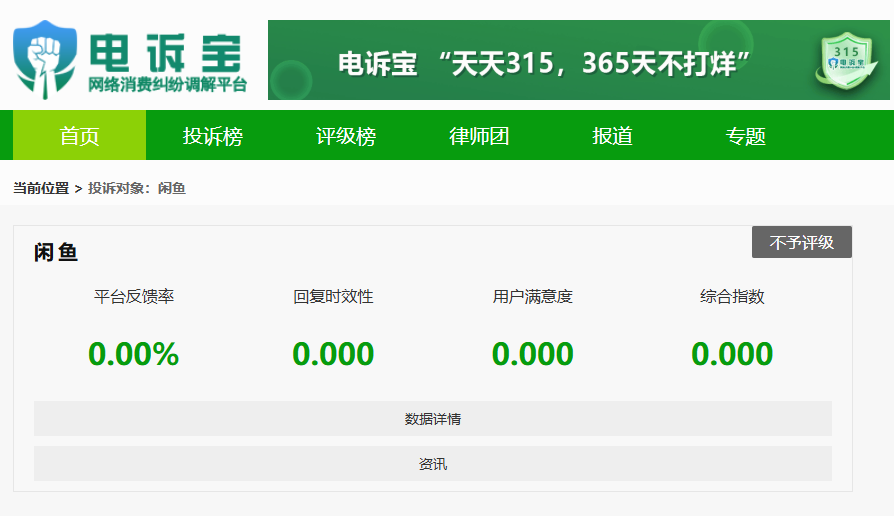Click the 闲鱼 company heading
894x516 pixels.
56,252
